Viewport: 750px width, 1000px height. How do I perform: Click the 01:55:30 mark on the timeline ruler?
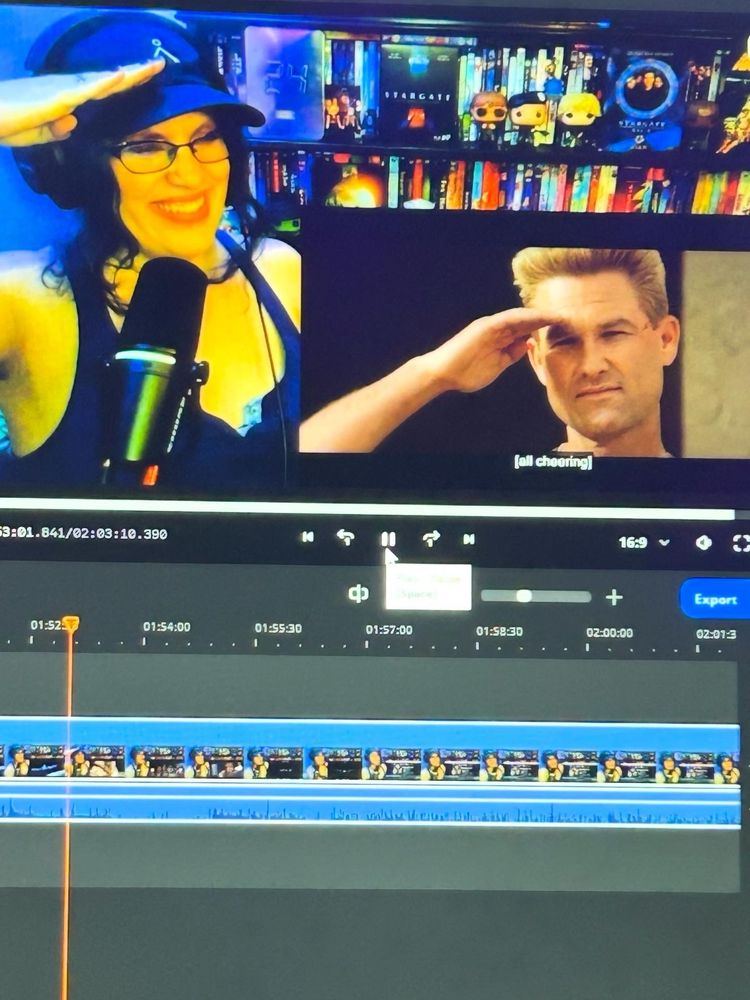coord(278,628)
